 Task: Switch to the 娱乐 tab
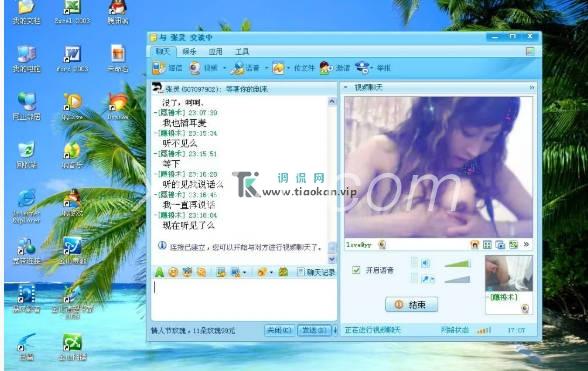point(189,51)
